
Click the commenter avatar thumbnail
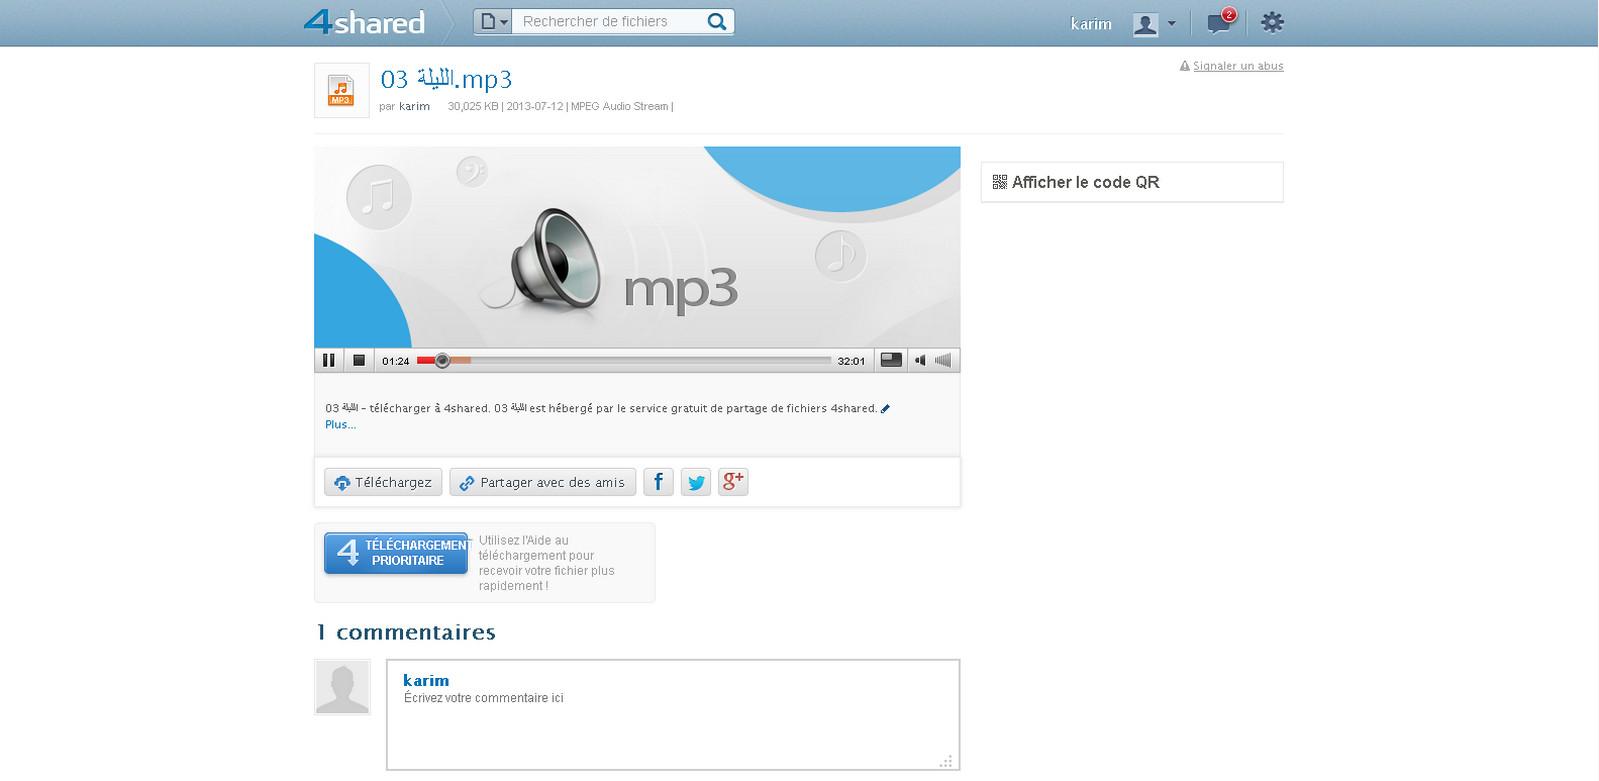pos(342,687)
